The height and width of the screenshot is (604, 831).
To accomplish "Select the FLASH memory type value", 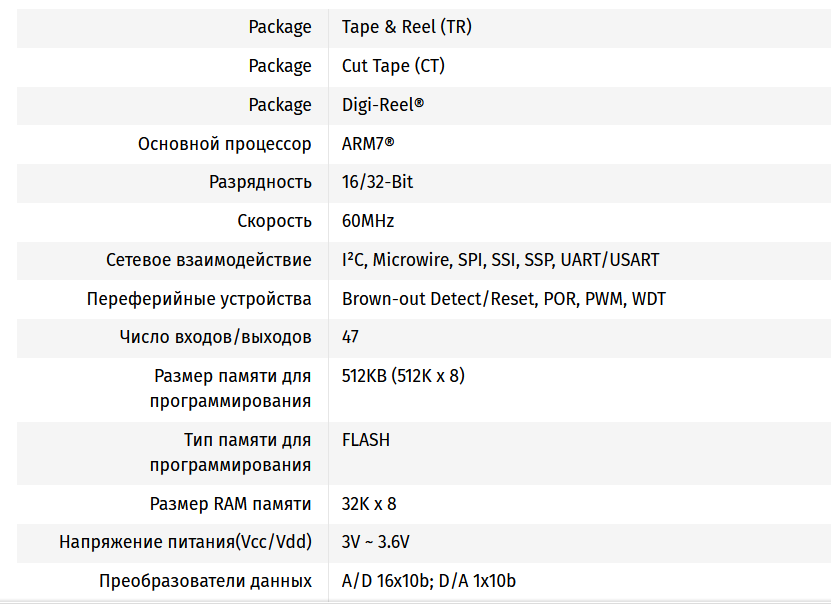I will point(366,440).
